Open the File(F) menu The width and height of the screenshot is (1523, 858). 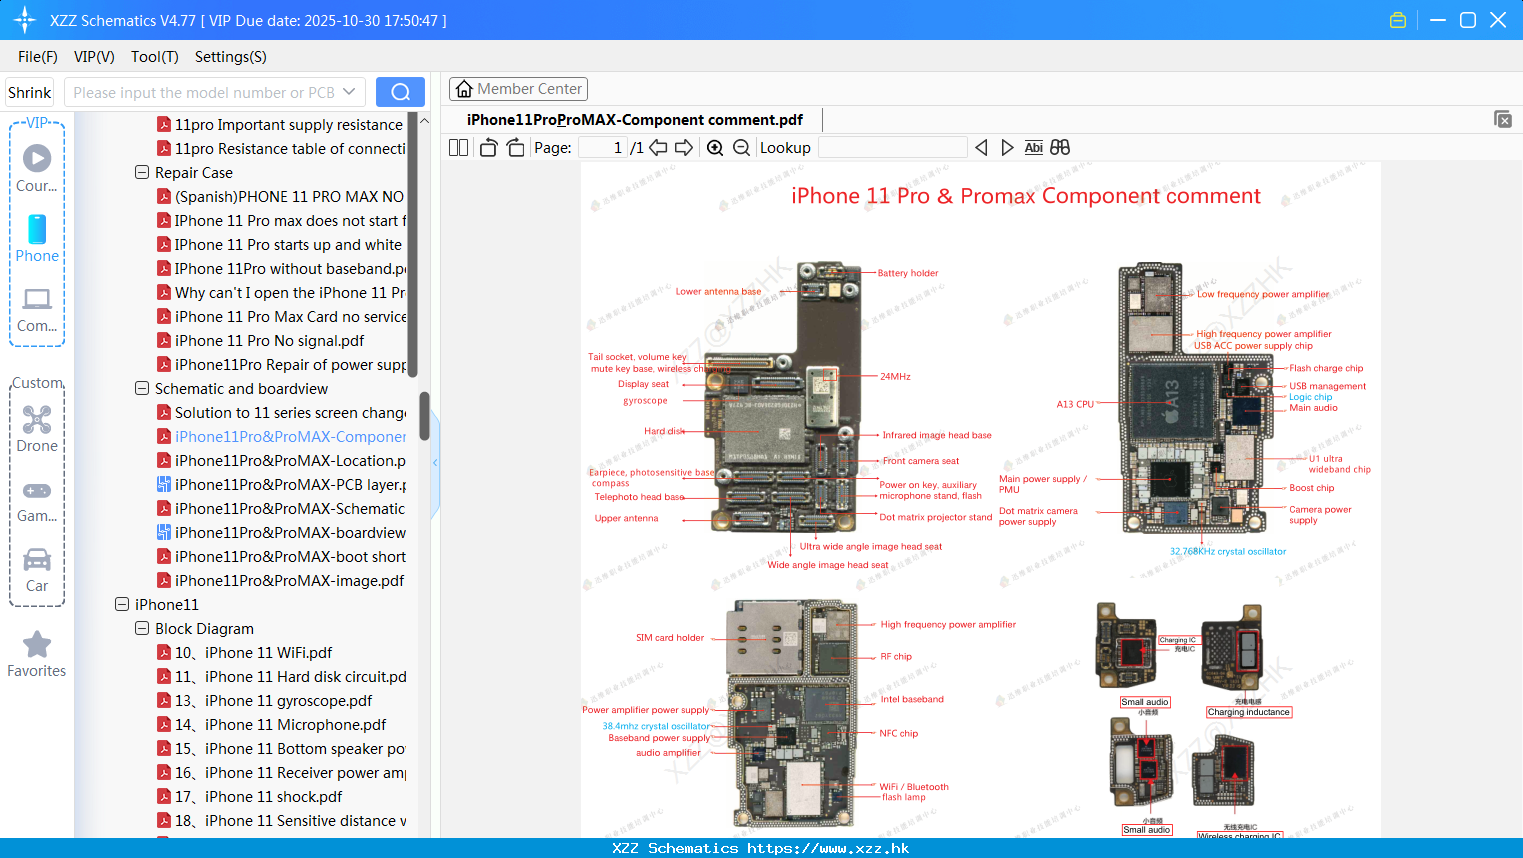(x=38, y=57)
